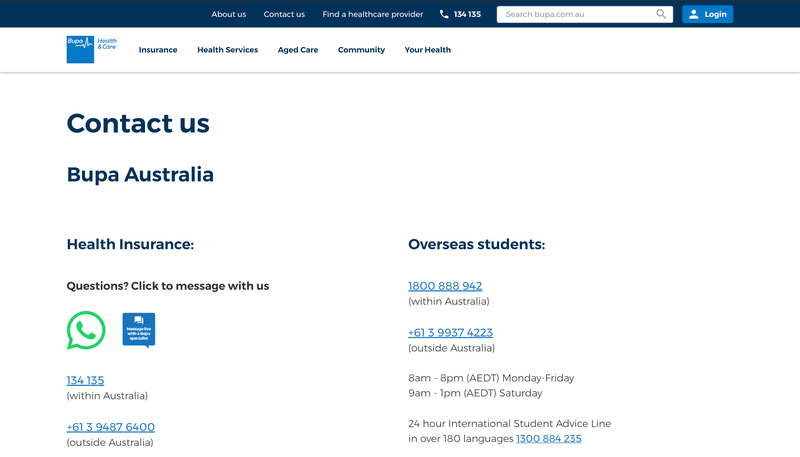Open the Community menu

[x=361, y=50]
